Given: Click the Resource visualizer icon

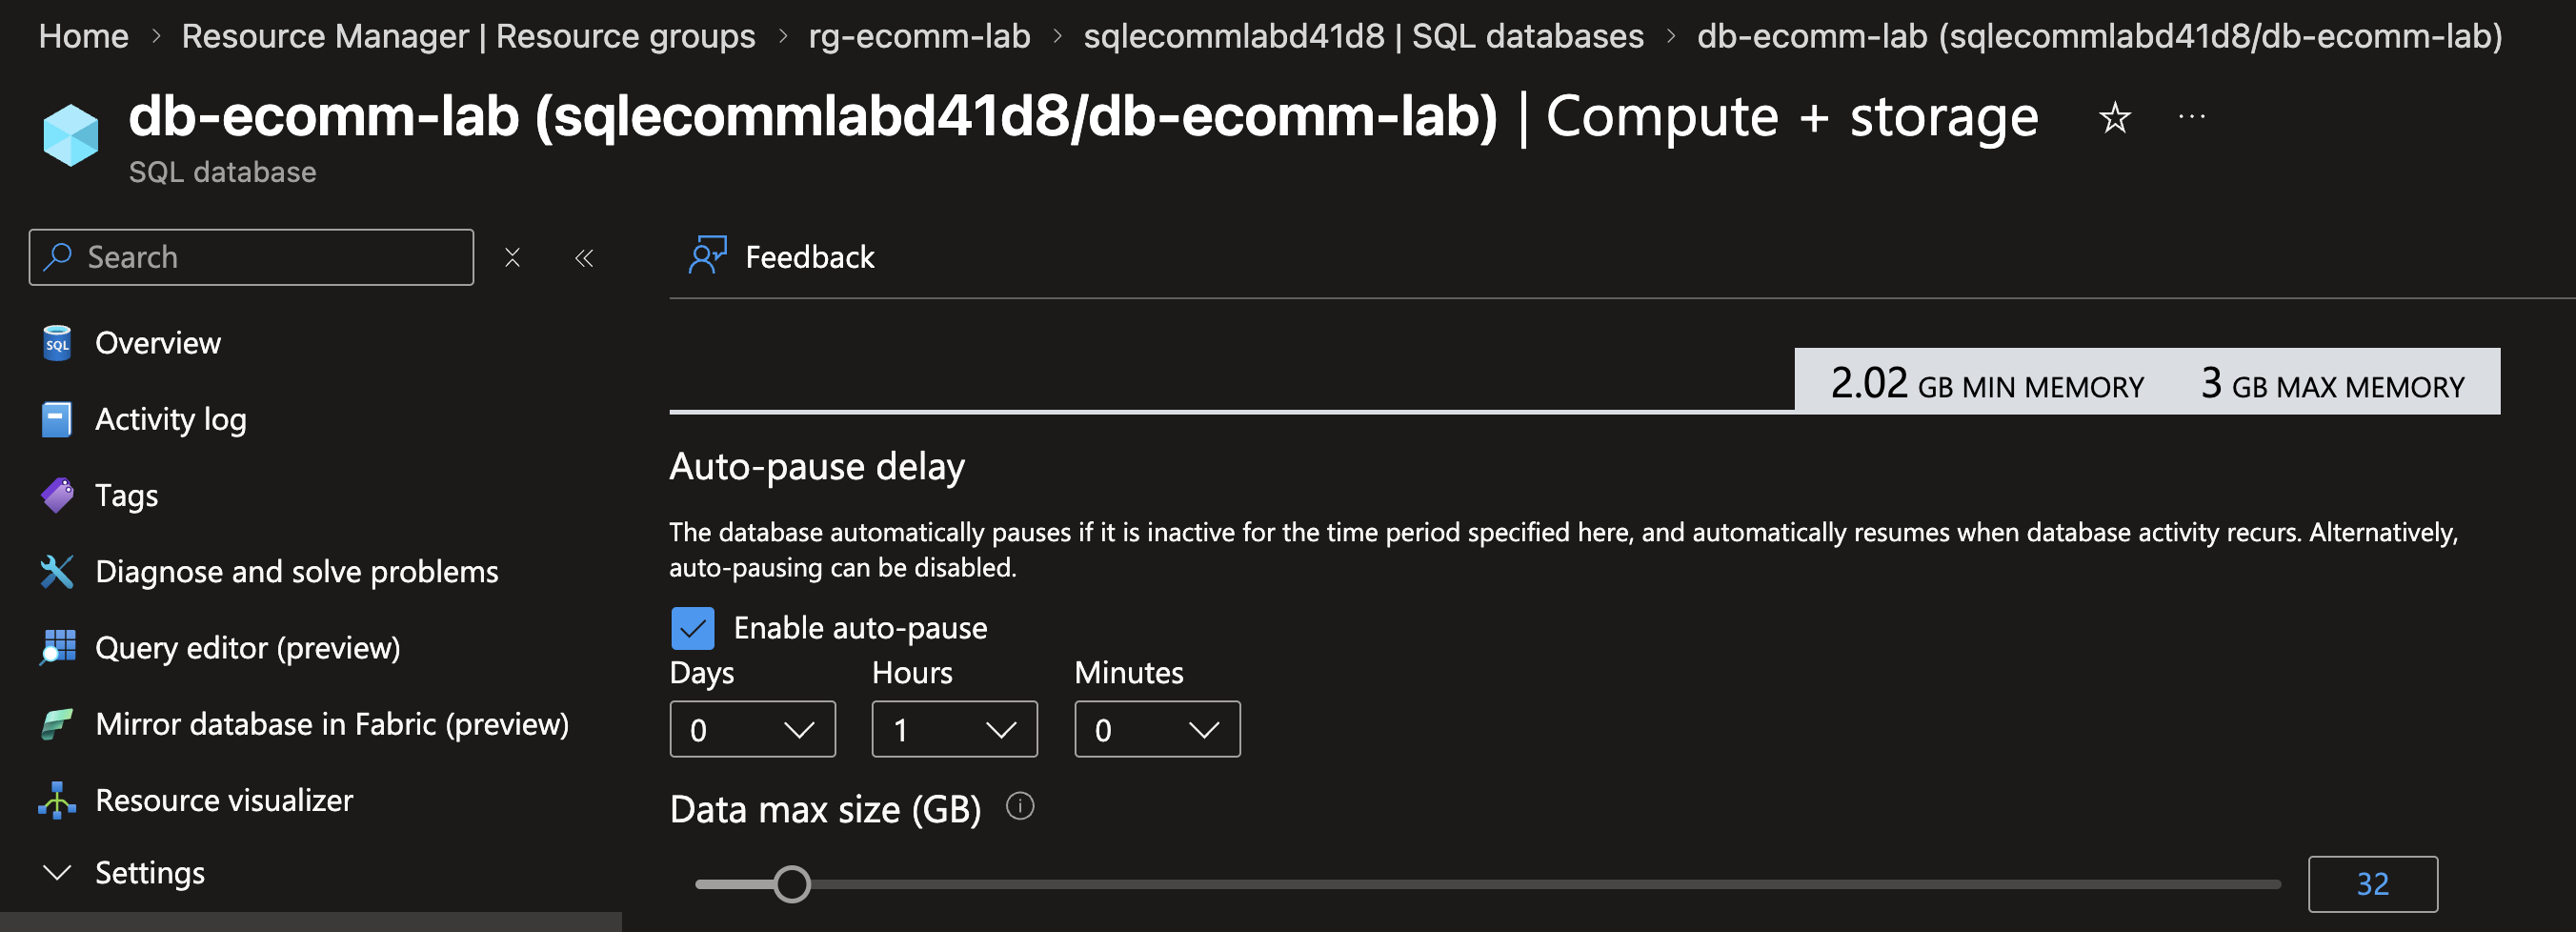Looking at the screenshot, I should [x=57, y=800].
